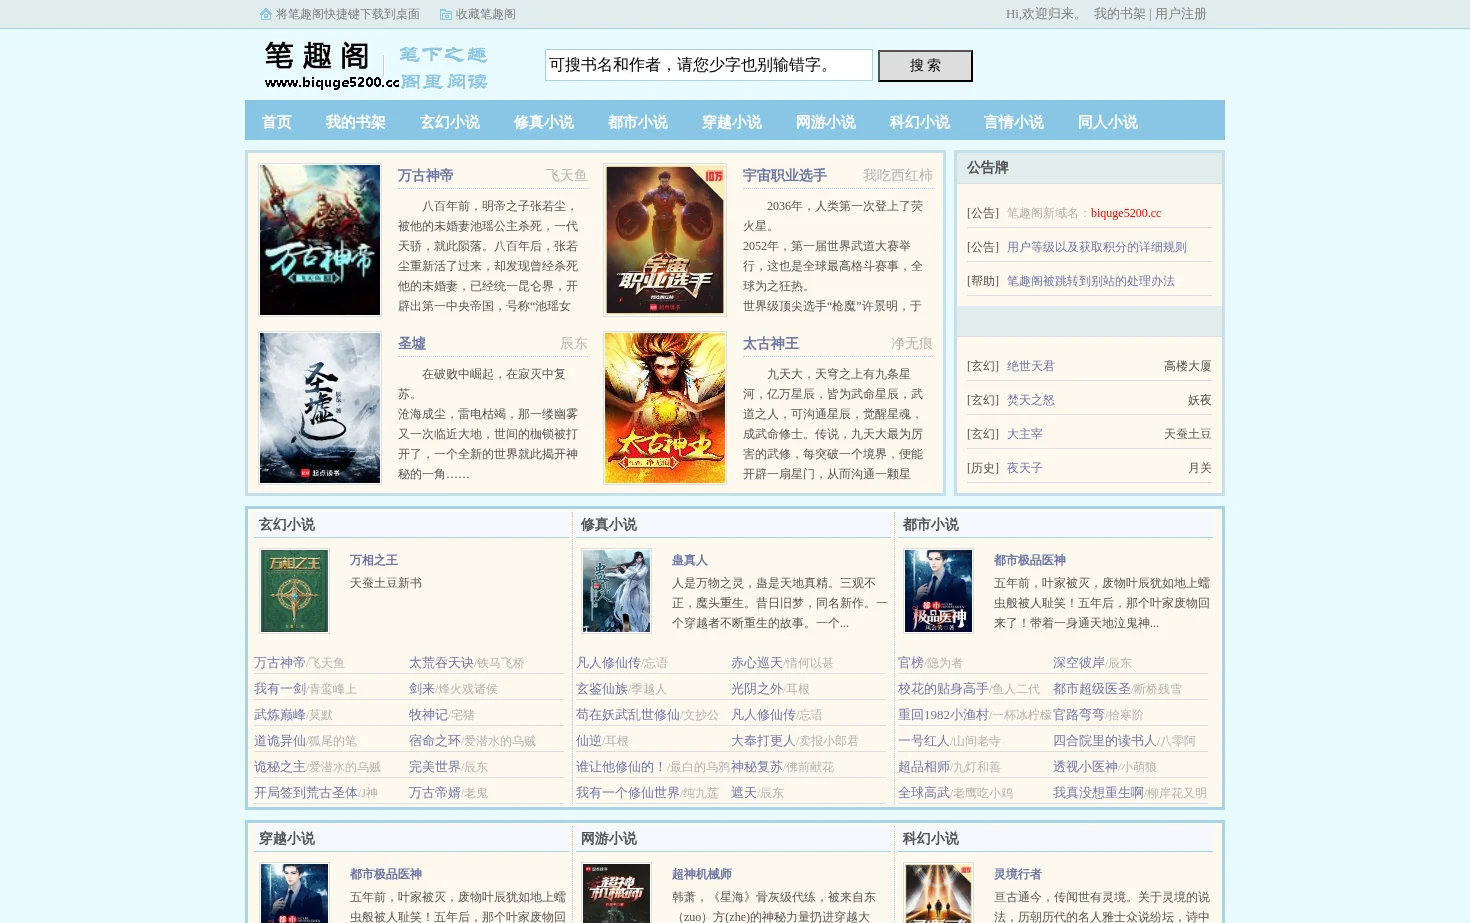This screenshot has height=923, width=1470.
Task: Open the 太古神王 book cover image
Action: [665, 408]
